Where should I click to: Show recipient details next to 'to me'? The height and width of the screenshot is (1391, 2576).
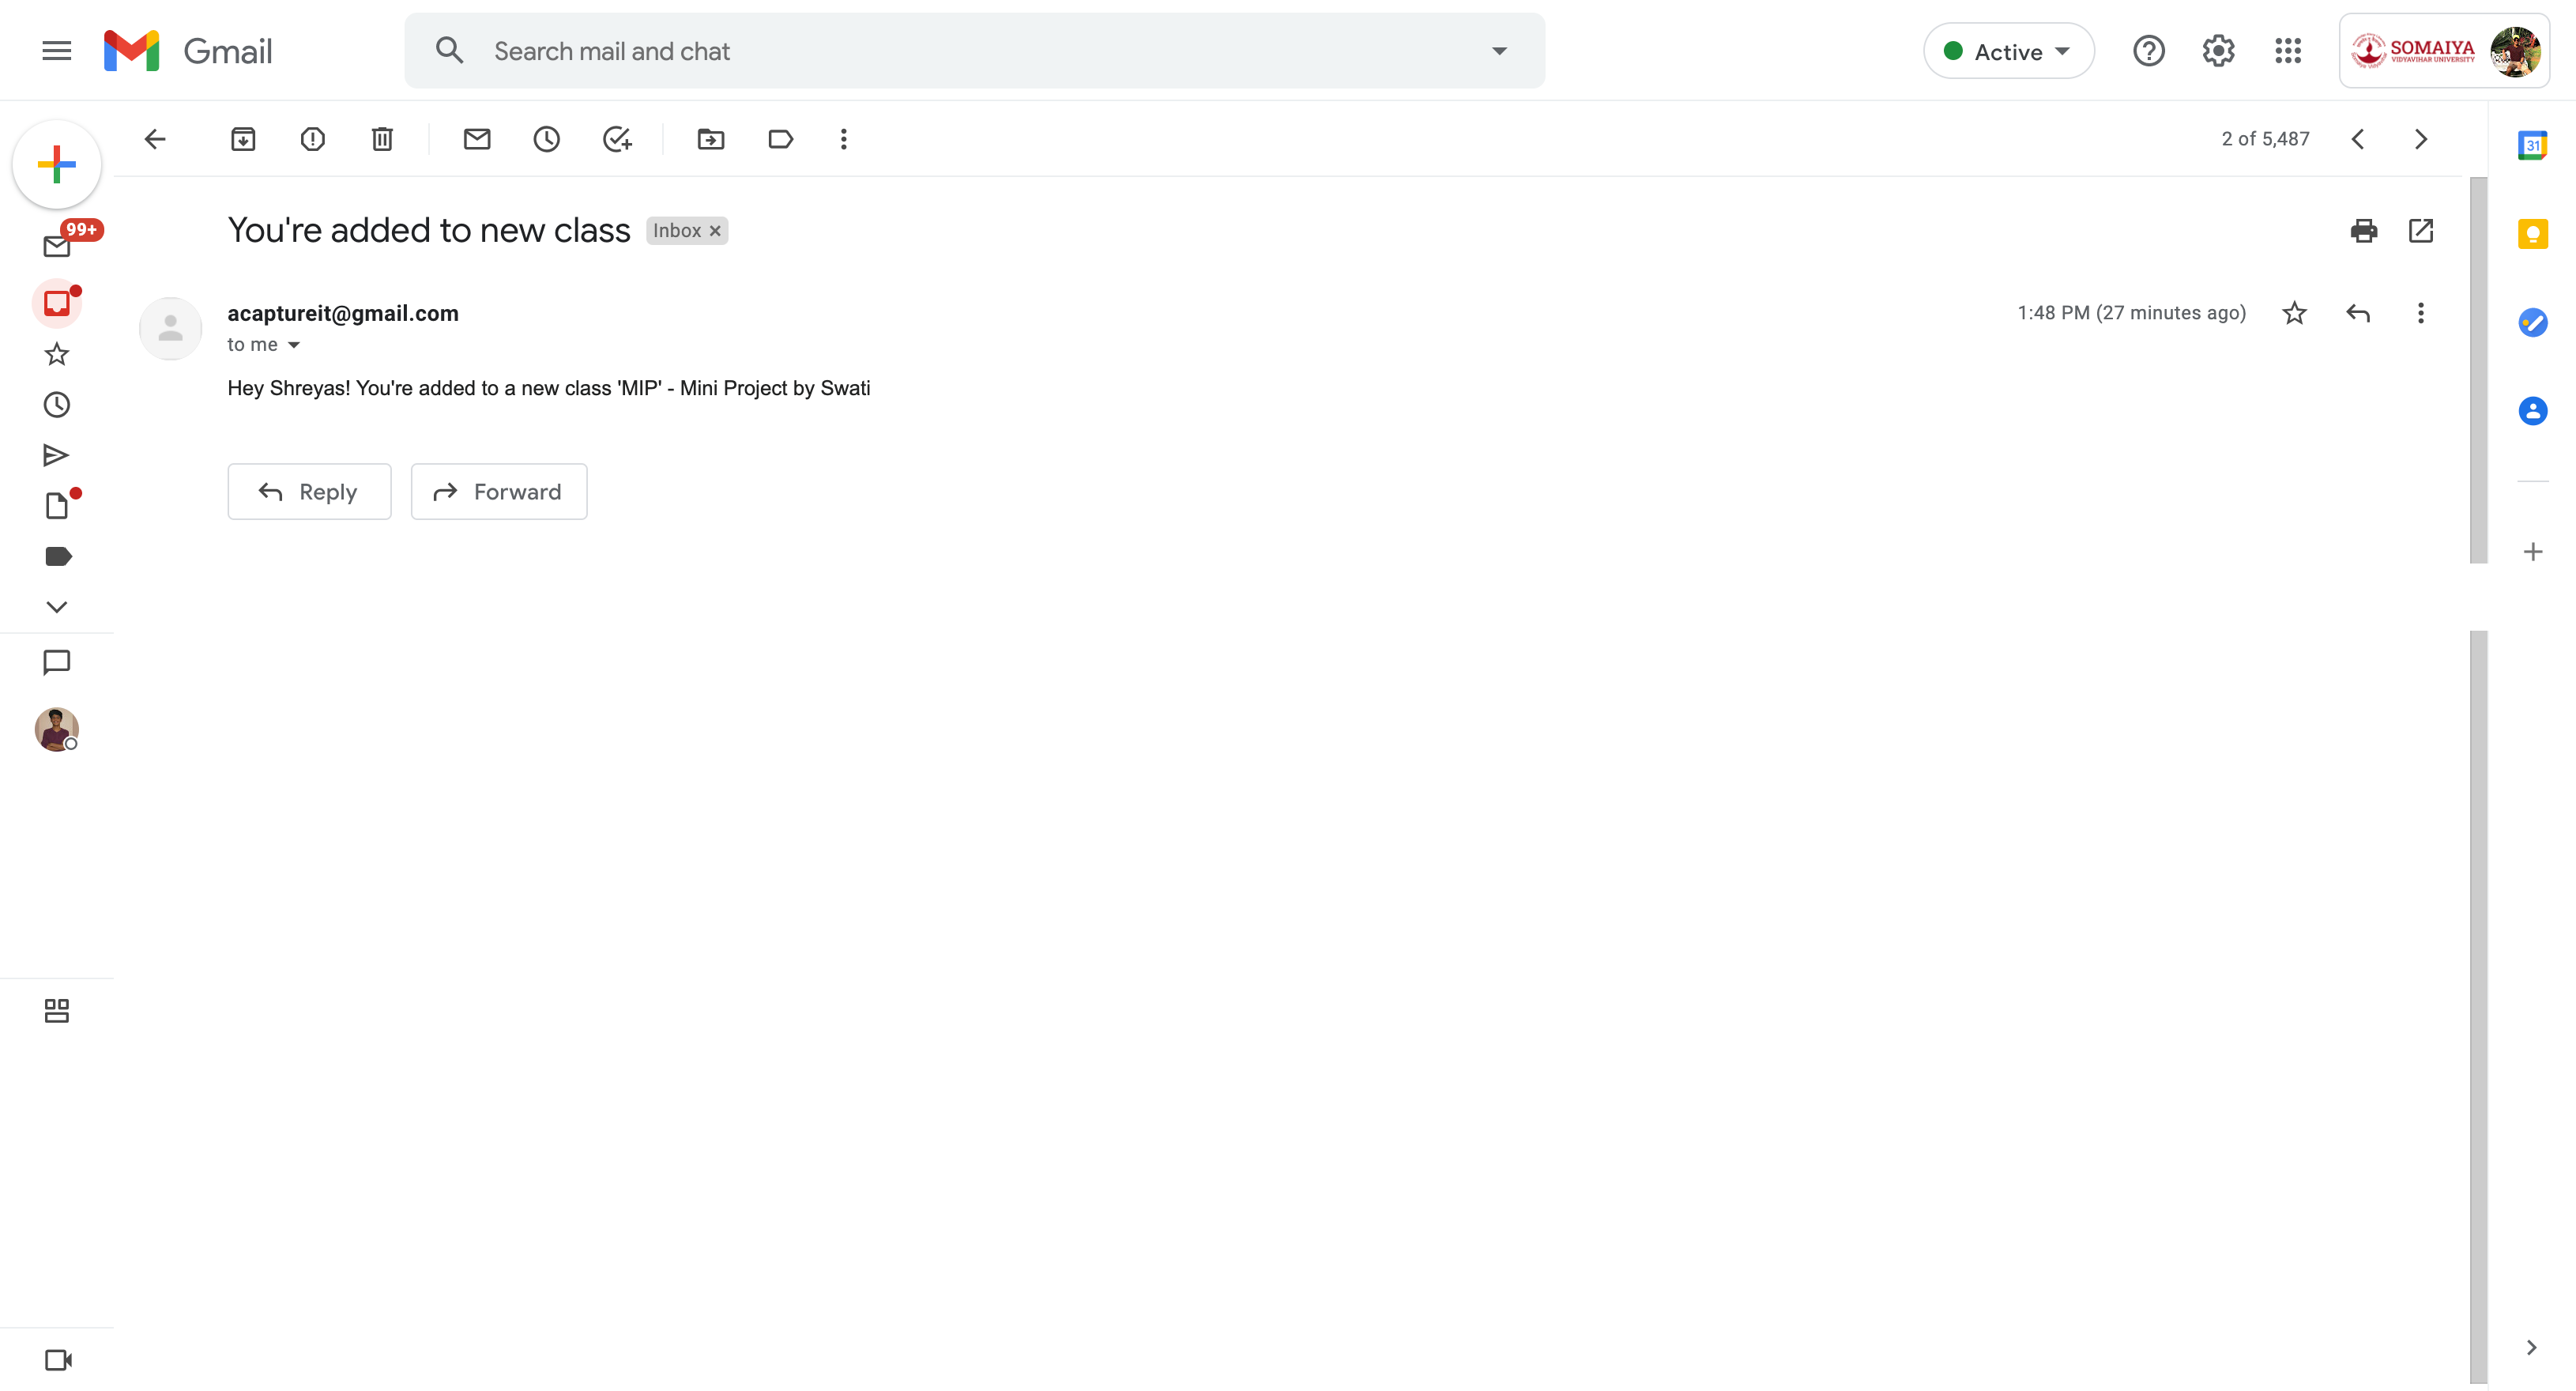click(294, 345)
